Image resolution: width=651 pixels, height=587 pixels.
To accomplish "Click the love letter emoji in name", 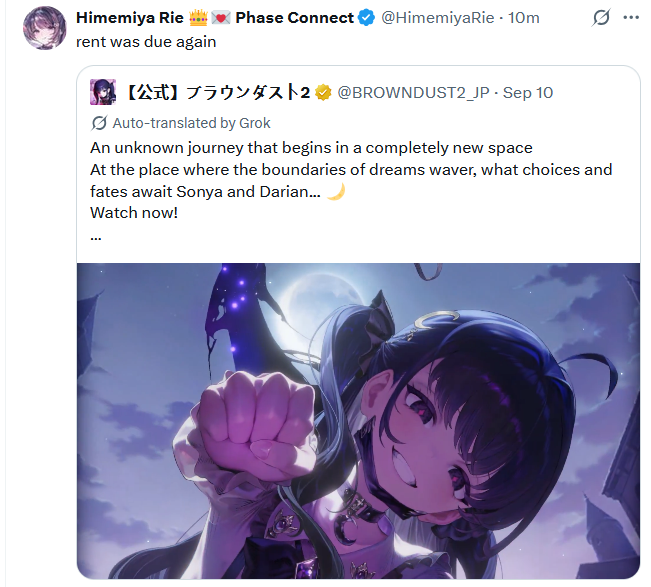I will pyautogui.click(x=220, y=18).
